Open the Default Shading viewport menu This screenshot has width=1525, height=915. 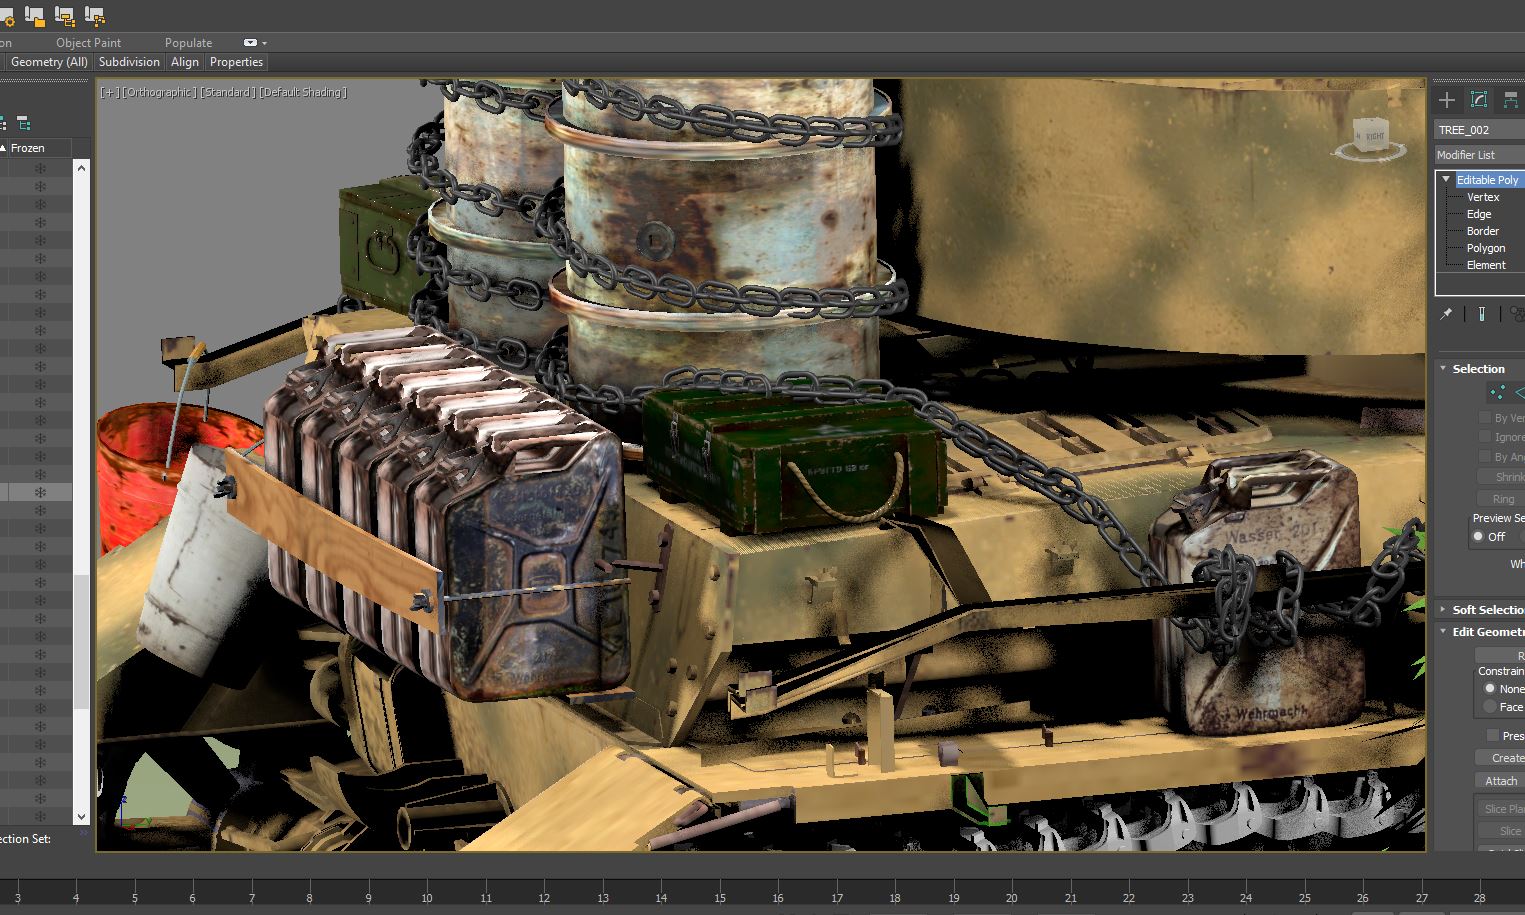[x=302, y=92]
